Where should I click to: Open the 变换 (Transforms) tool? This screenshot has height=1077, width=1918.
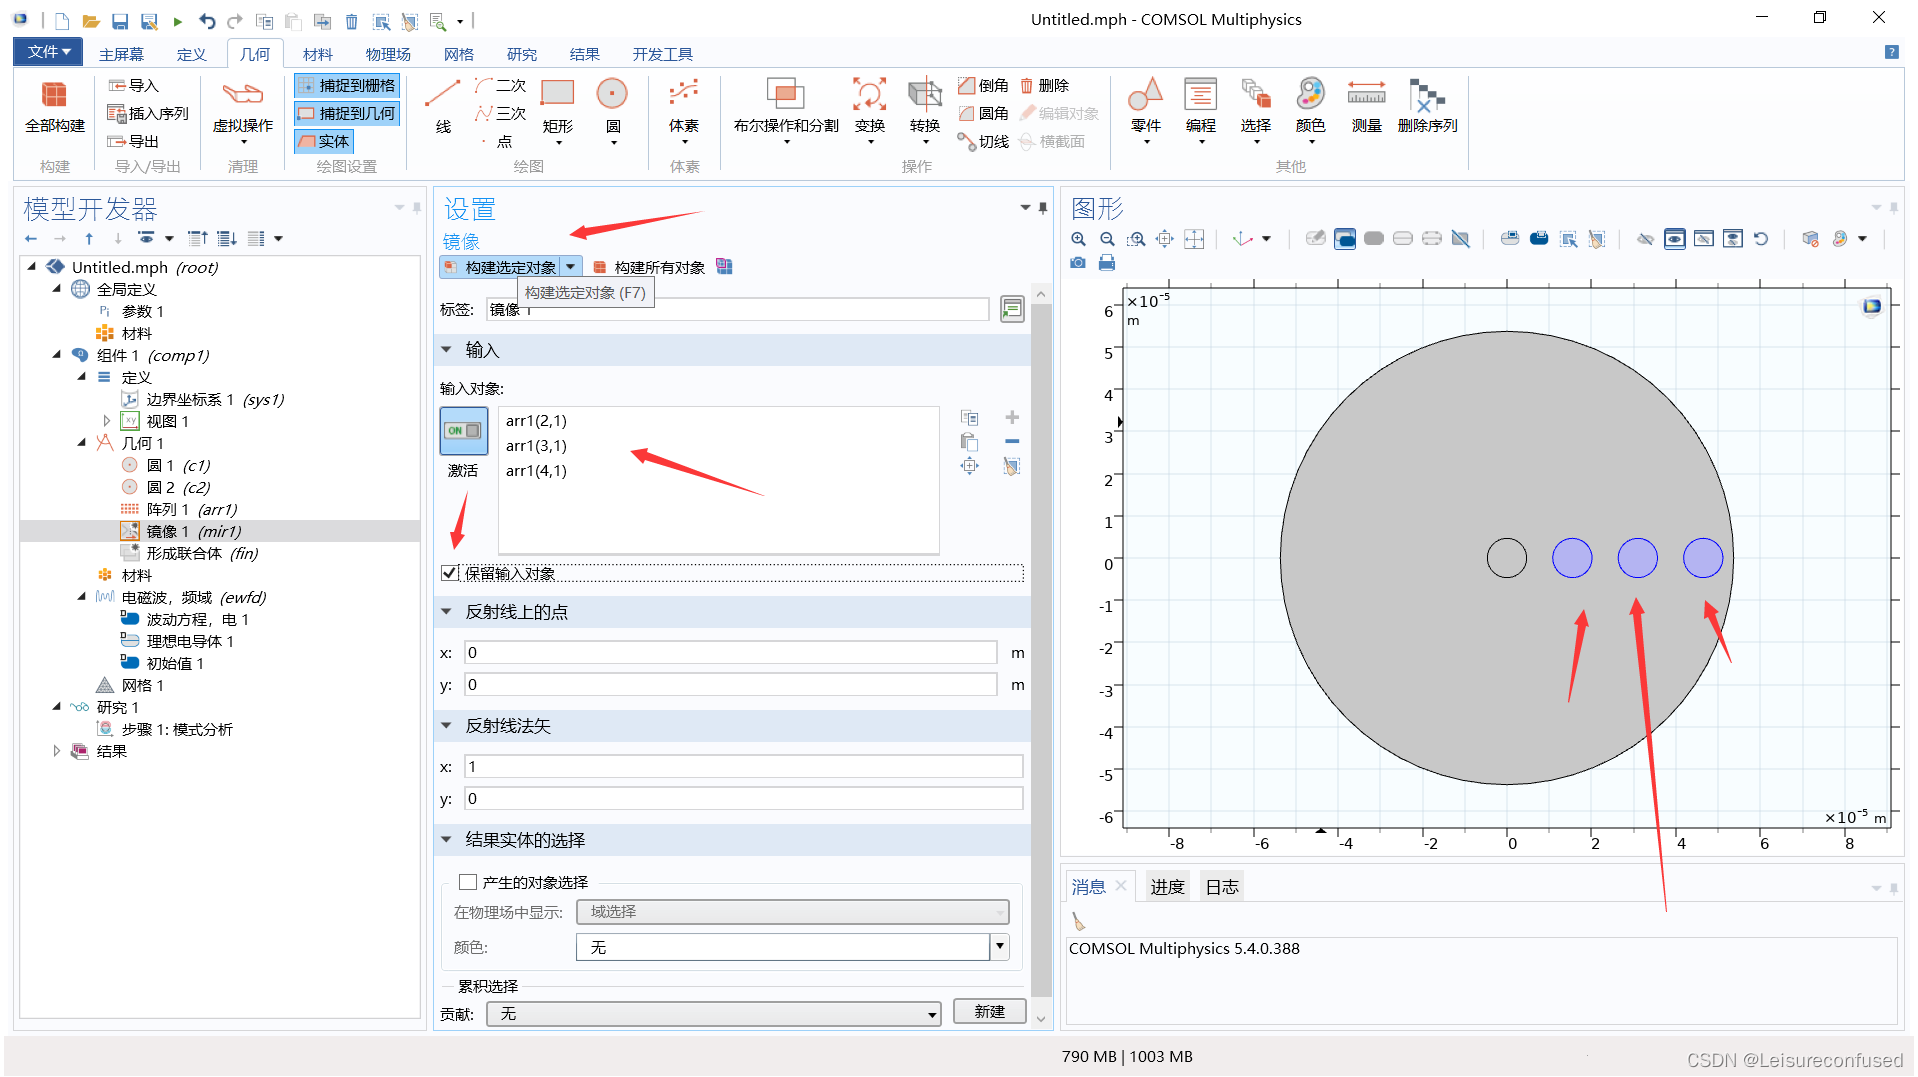870,111
